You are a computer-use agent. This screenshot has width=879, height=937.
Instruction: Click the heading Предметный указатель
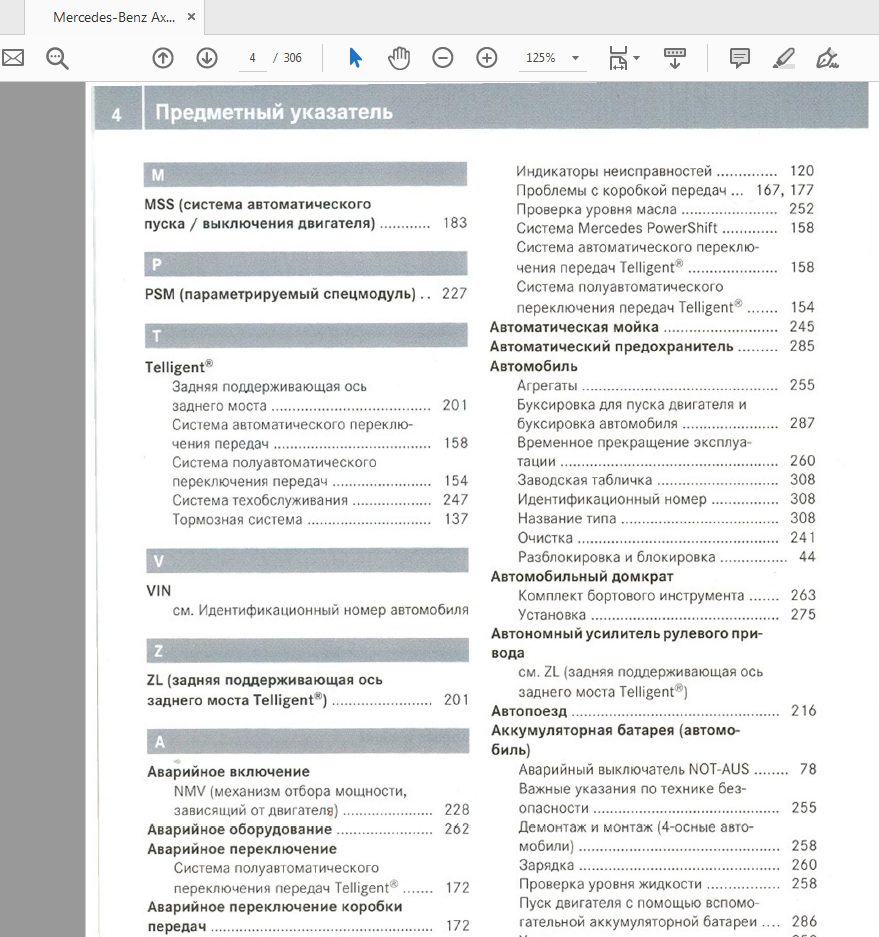[x=274, y=112]
